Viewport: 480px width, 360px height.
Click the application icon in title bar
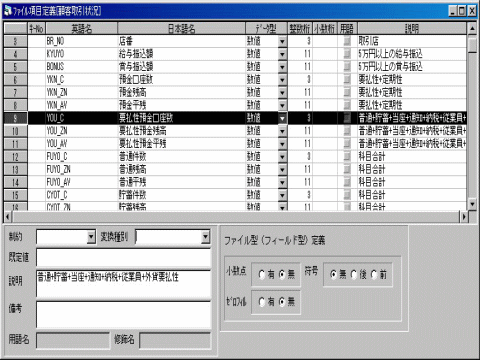coord(8,10)
